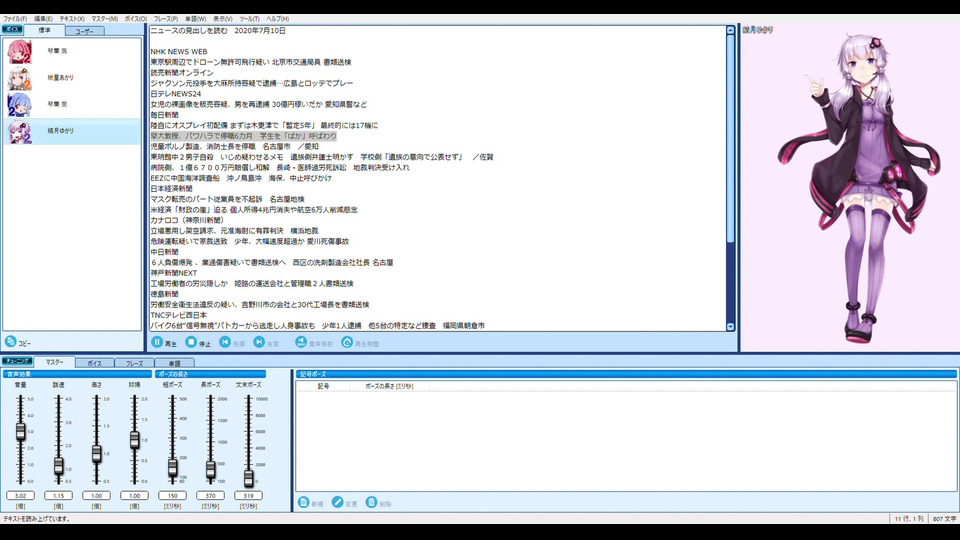960x540 pixels.
Task: Click the text editor scroll down arrow
Action: [730, 327]
